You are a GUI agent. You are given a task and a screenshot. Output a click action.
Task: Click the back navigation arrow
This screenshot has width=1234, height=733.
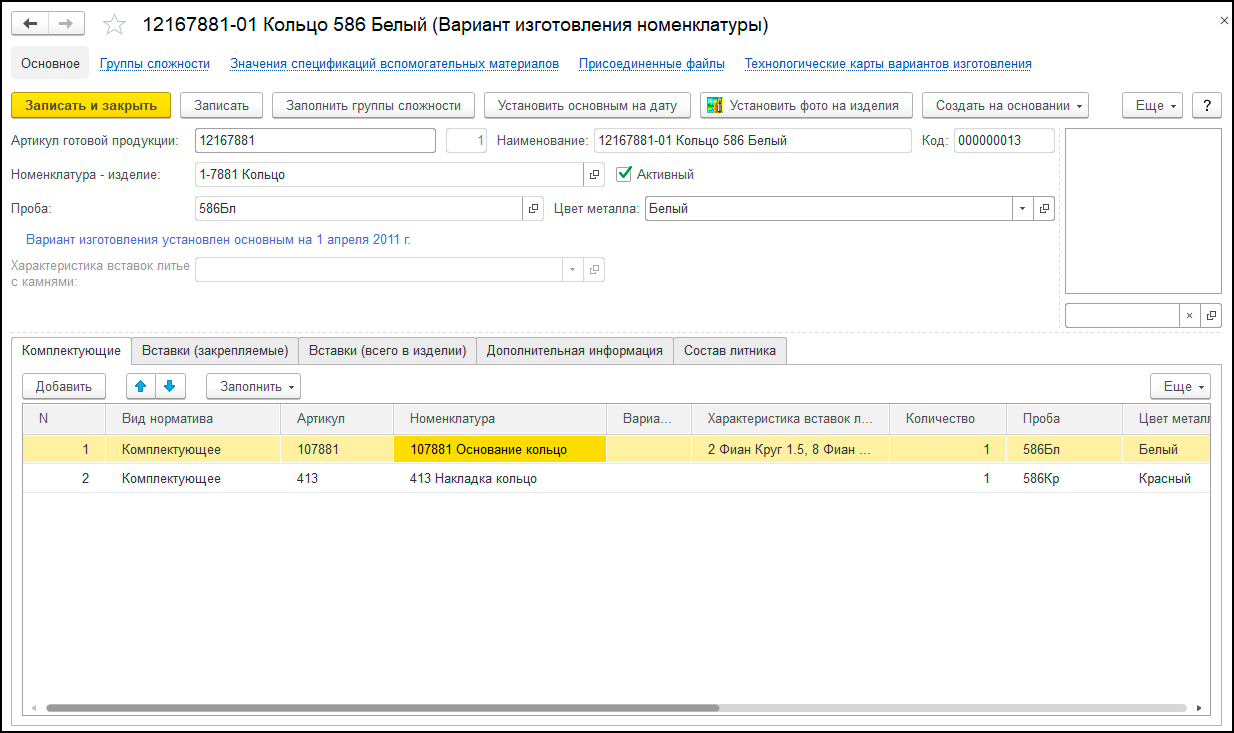click(x=30, y=24)
